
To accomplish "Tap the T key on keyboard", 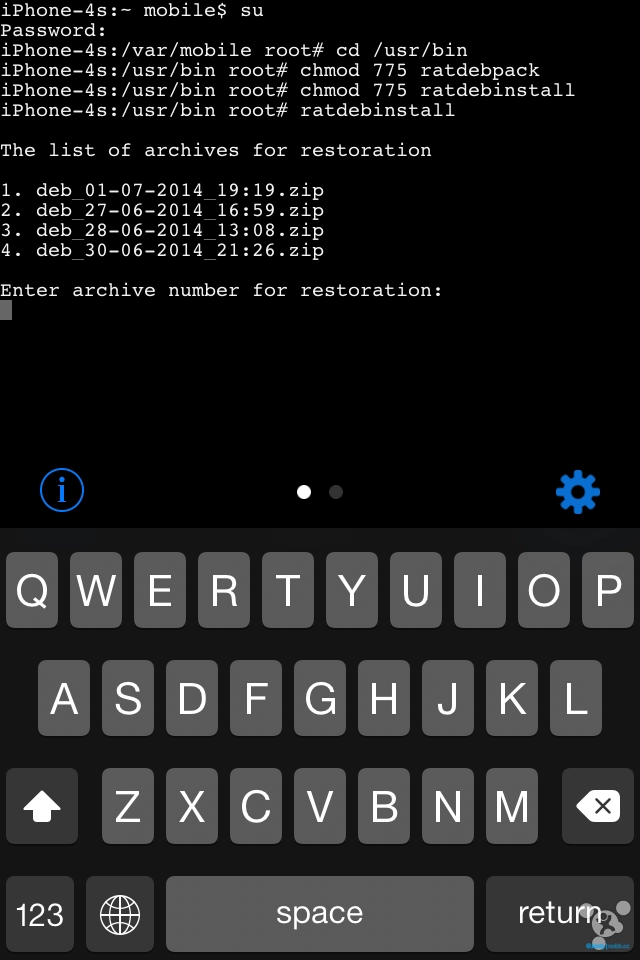I will click(288, 591).
